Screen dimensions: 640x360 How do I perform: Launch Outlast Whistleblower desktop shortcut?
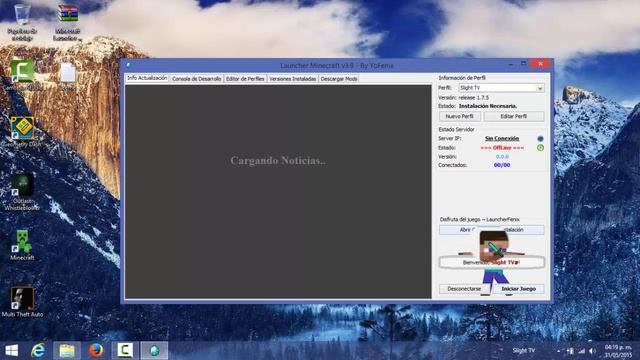(22, 191)
